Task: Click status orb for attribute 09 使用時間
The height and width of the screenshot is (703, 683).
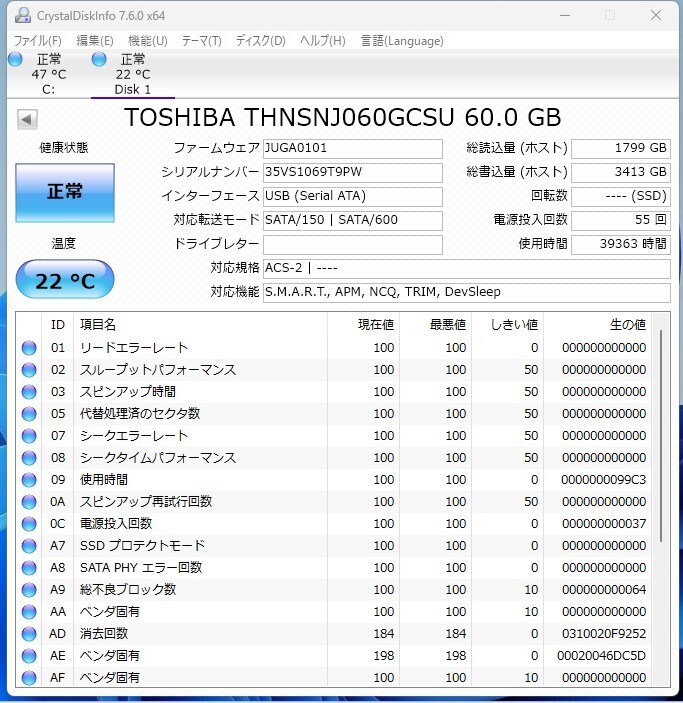Action: [29, 480]
